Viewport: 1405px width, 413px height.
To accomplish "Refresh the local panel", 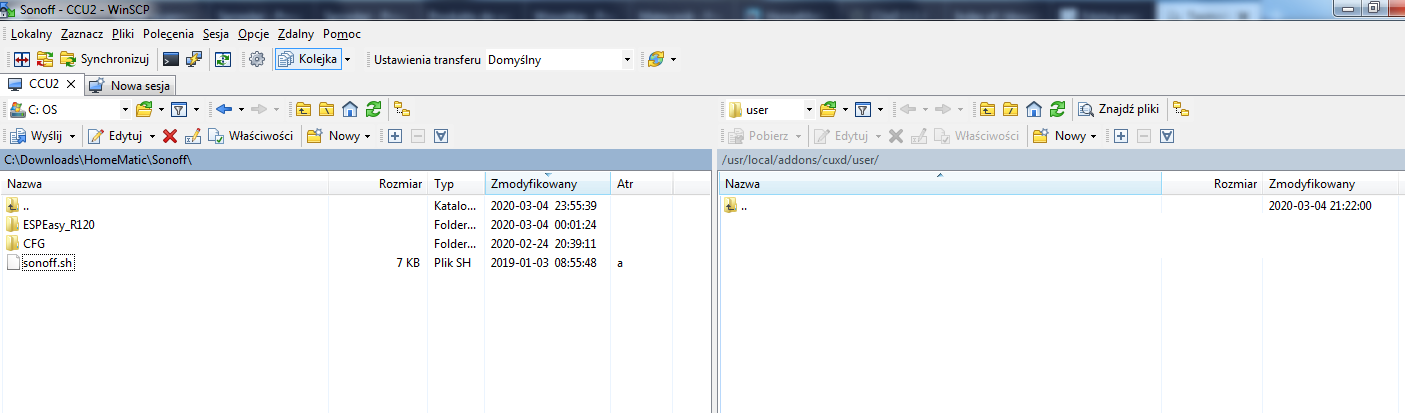I will pos(373,109).
